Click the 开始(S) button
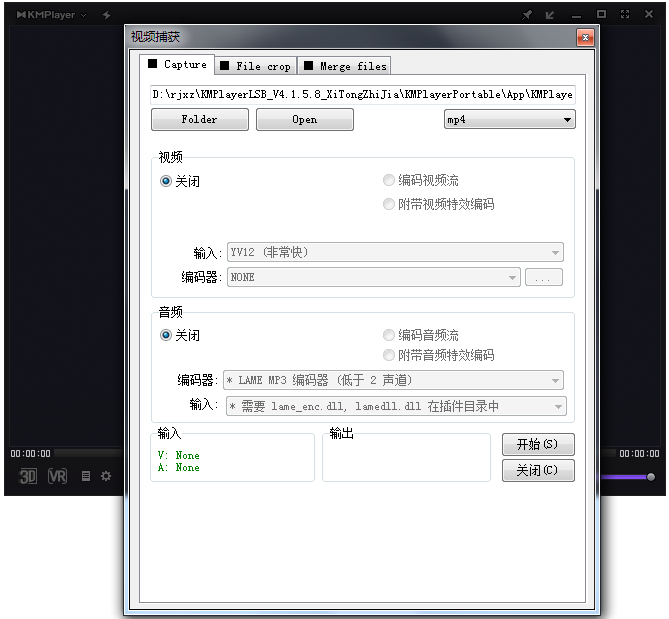Screen dimensions: 669x619 [538, 445]
